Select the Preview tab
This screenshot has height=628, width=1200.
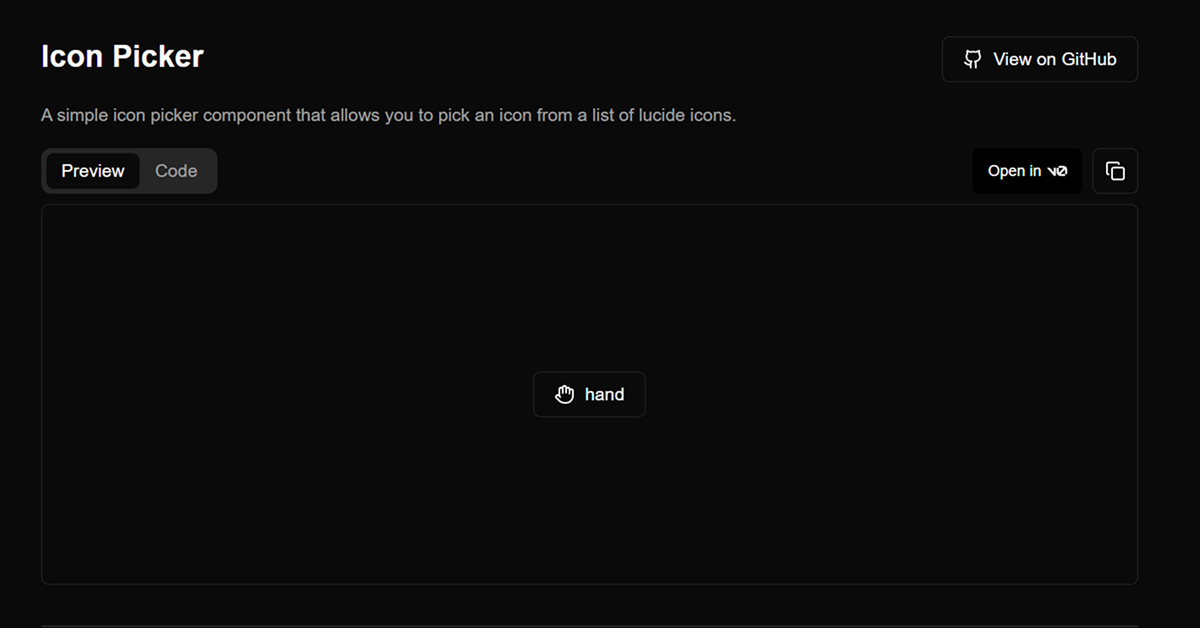pos(93,171)
